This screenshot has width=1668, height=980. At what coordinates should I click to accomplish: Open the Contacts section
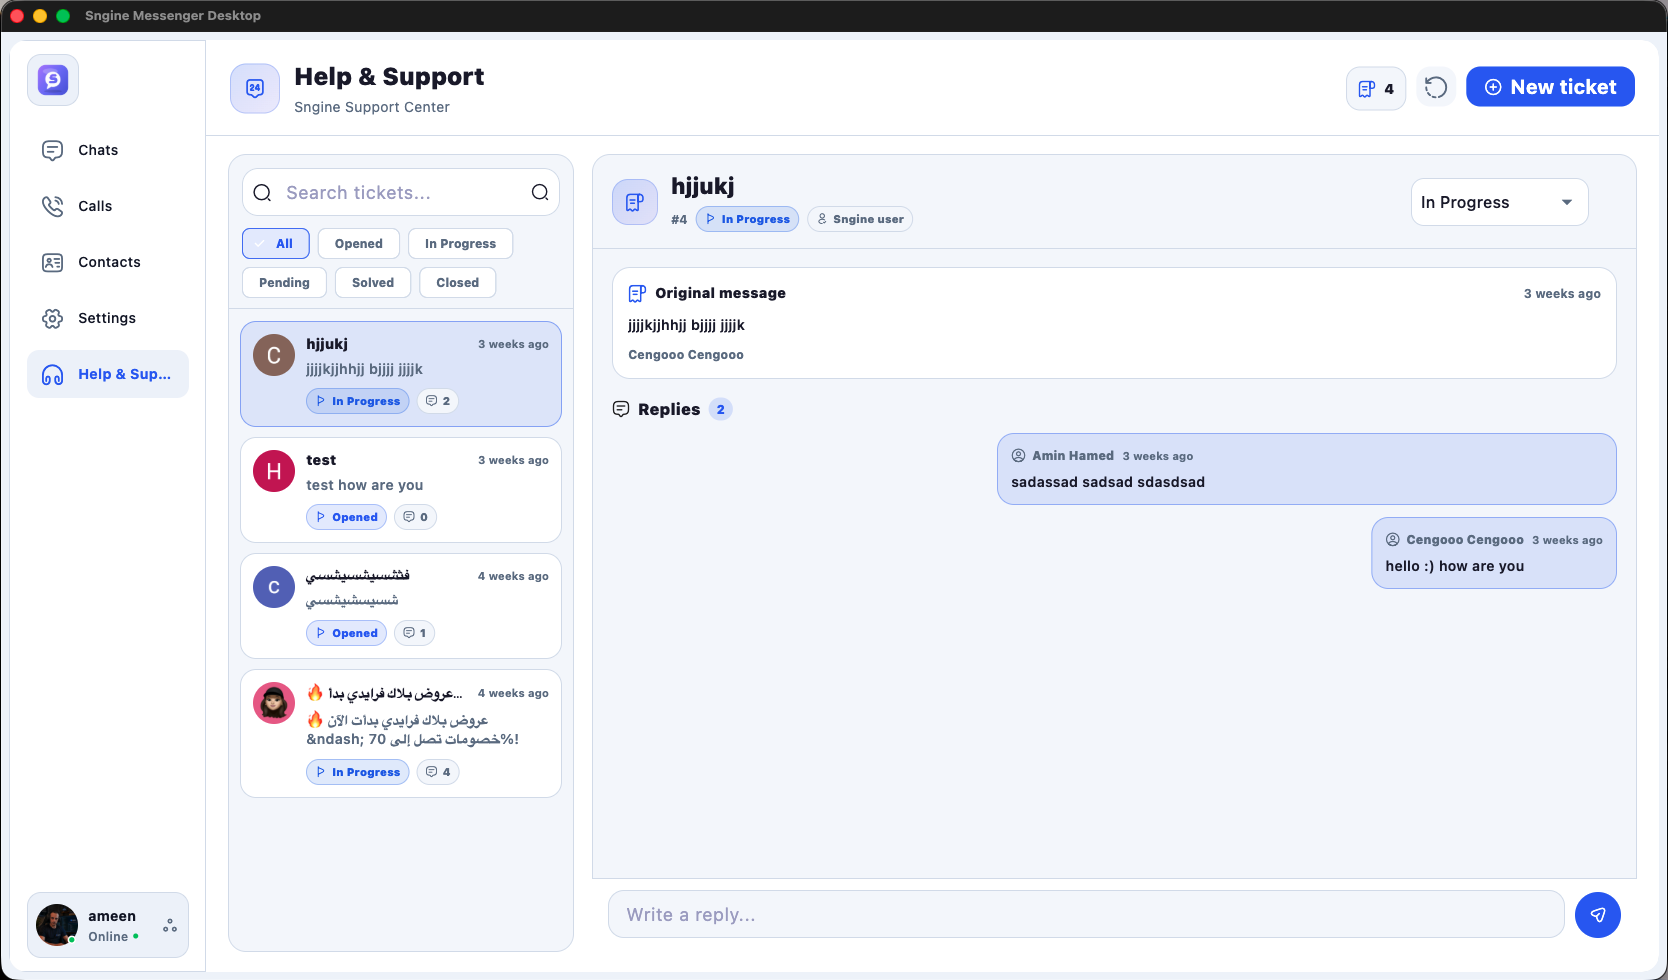point(107,262)
